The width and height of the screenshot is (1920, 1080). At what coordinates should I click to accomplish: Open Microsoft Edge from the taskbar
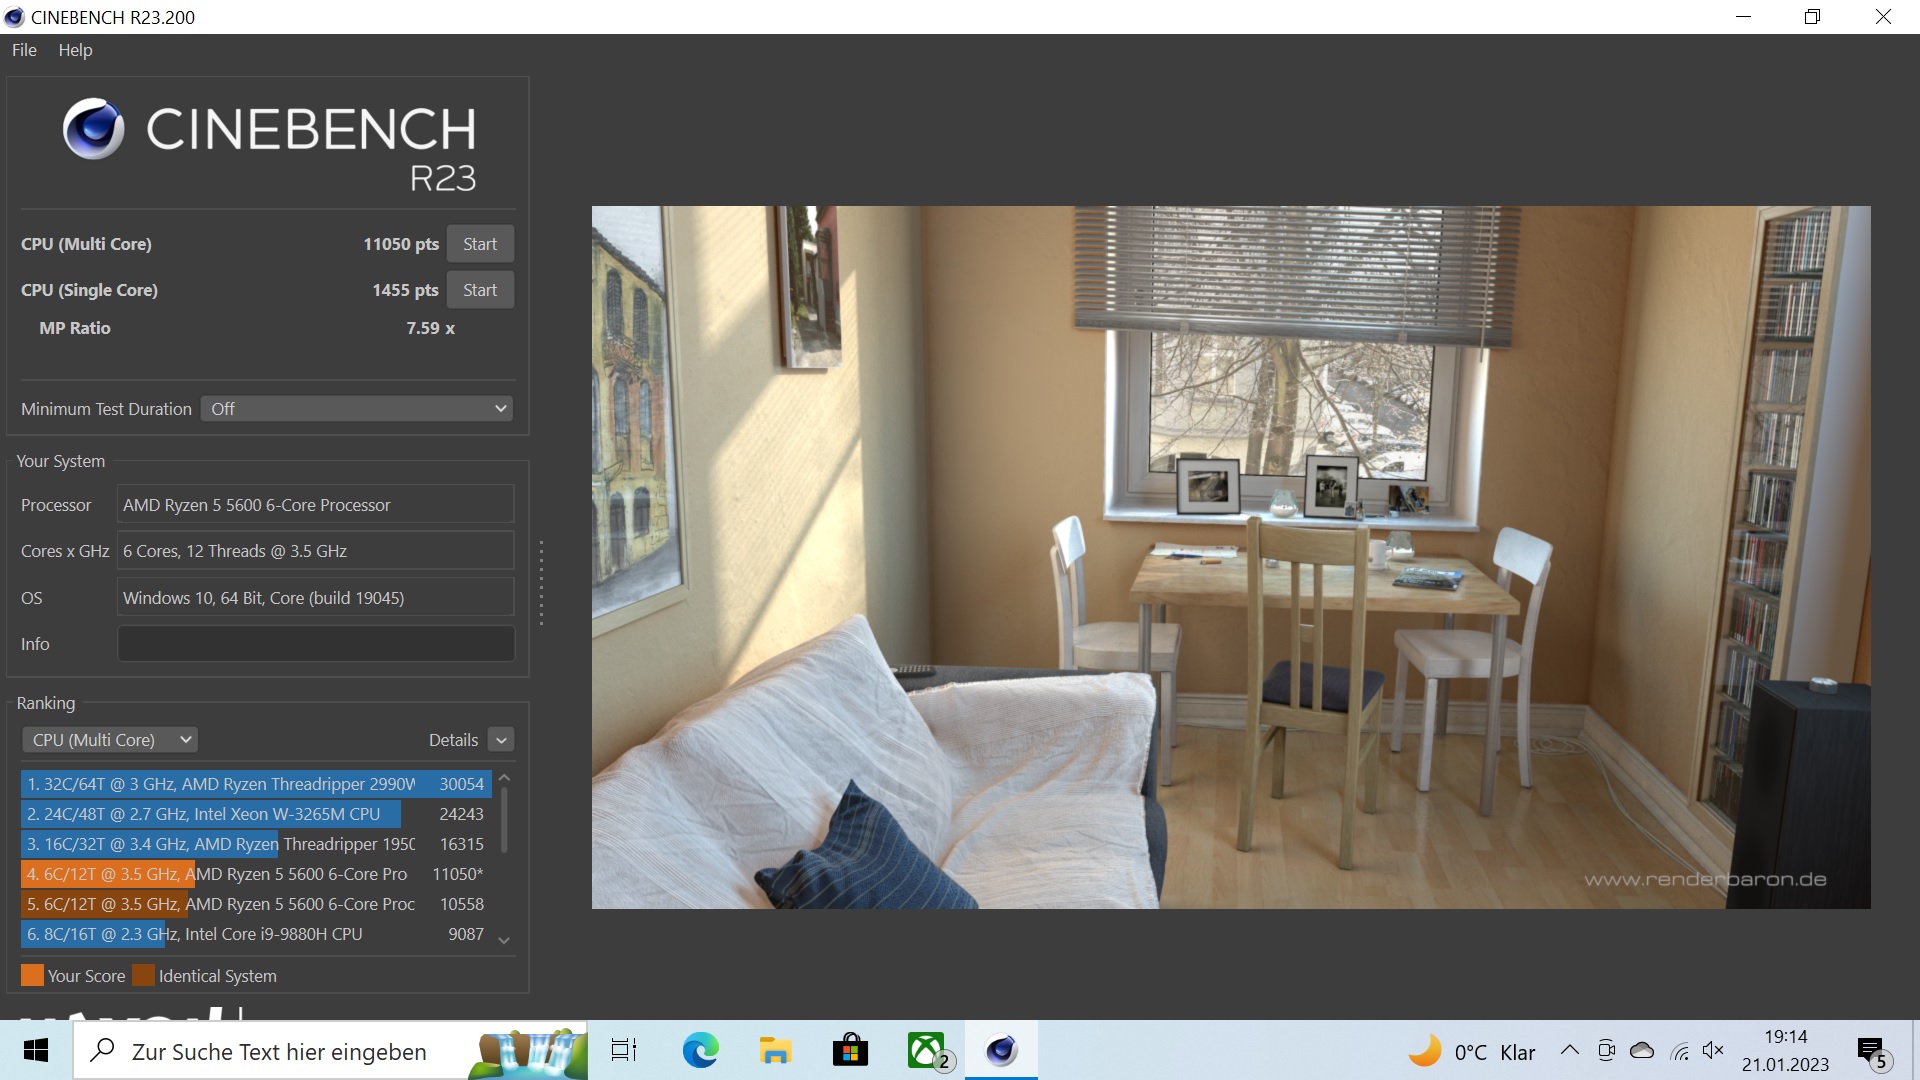click(x=700, y=1051)
